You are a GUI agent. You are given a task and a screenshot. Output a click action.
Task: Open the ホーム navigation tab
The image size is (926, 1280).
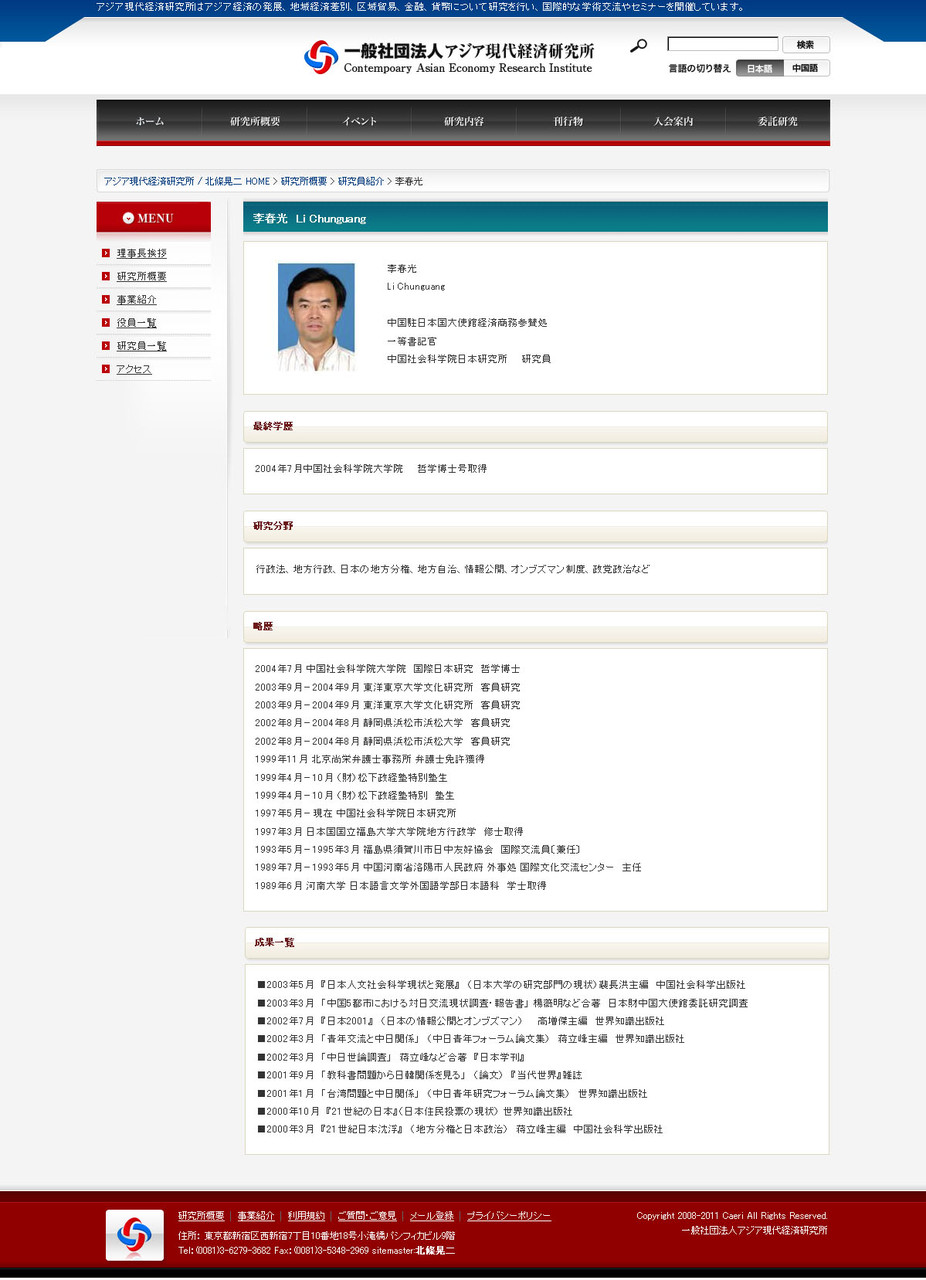(149, 121)
